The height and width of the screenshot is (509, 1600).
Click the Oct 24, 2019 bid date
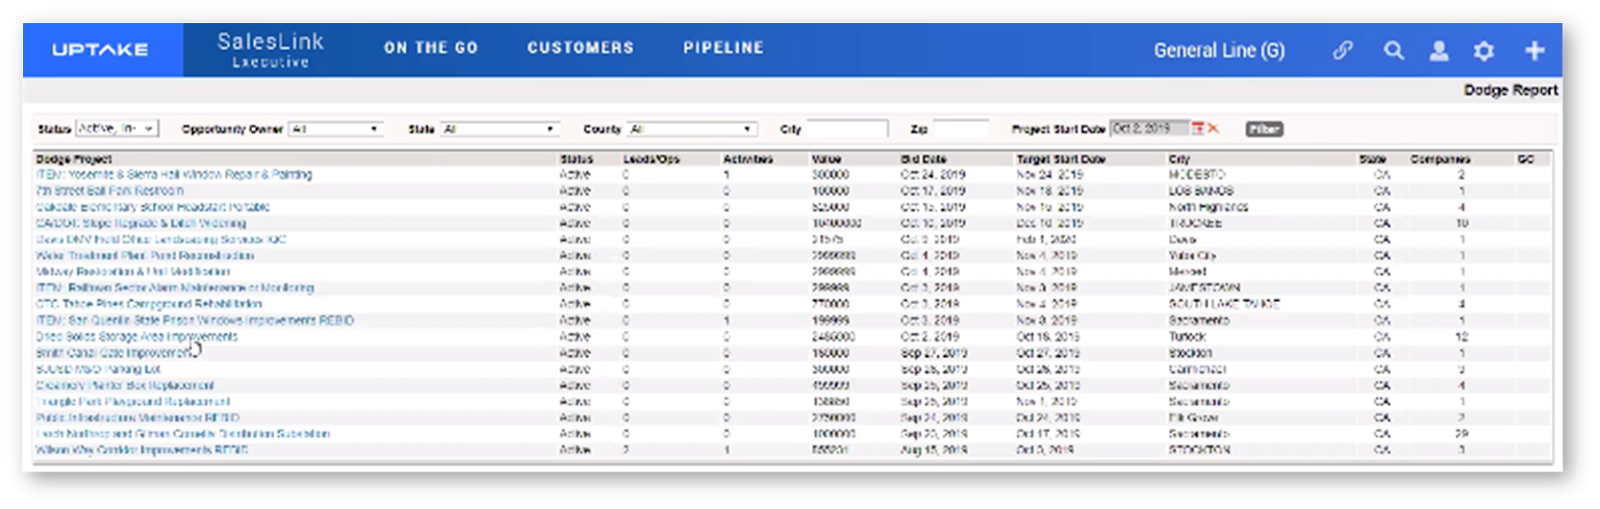tap(932, 174)
